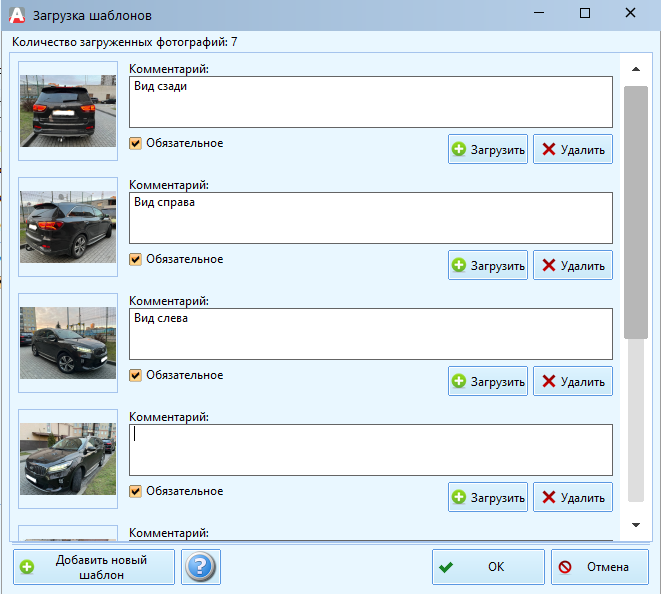Click the vertical scrollbar thumb

point(636,212)
